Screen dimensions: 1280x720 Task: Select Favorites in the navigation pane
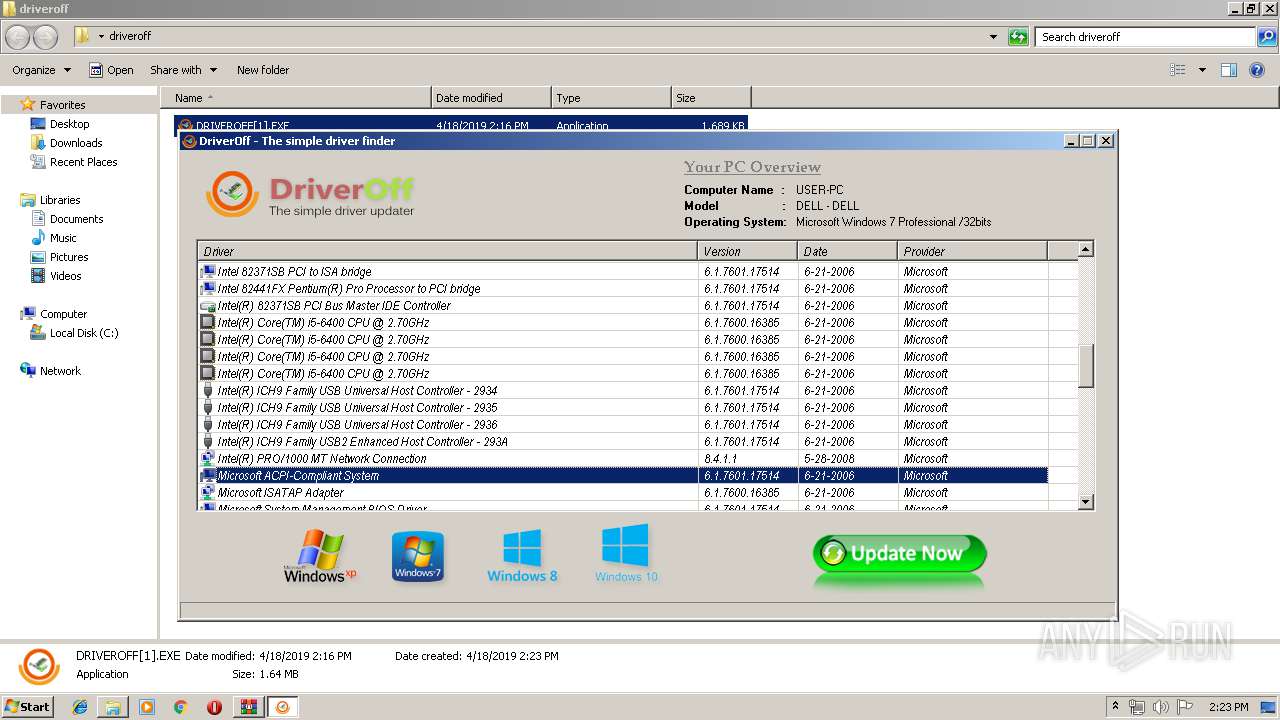click(62, 105)
